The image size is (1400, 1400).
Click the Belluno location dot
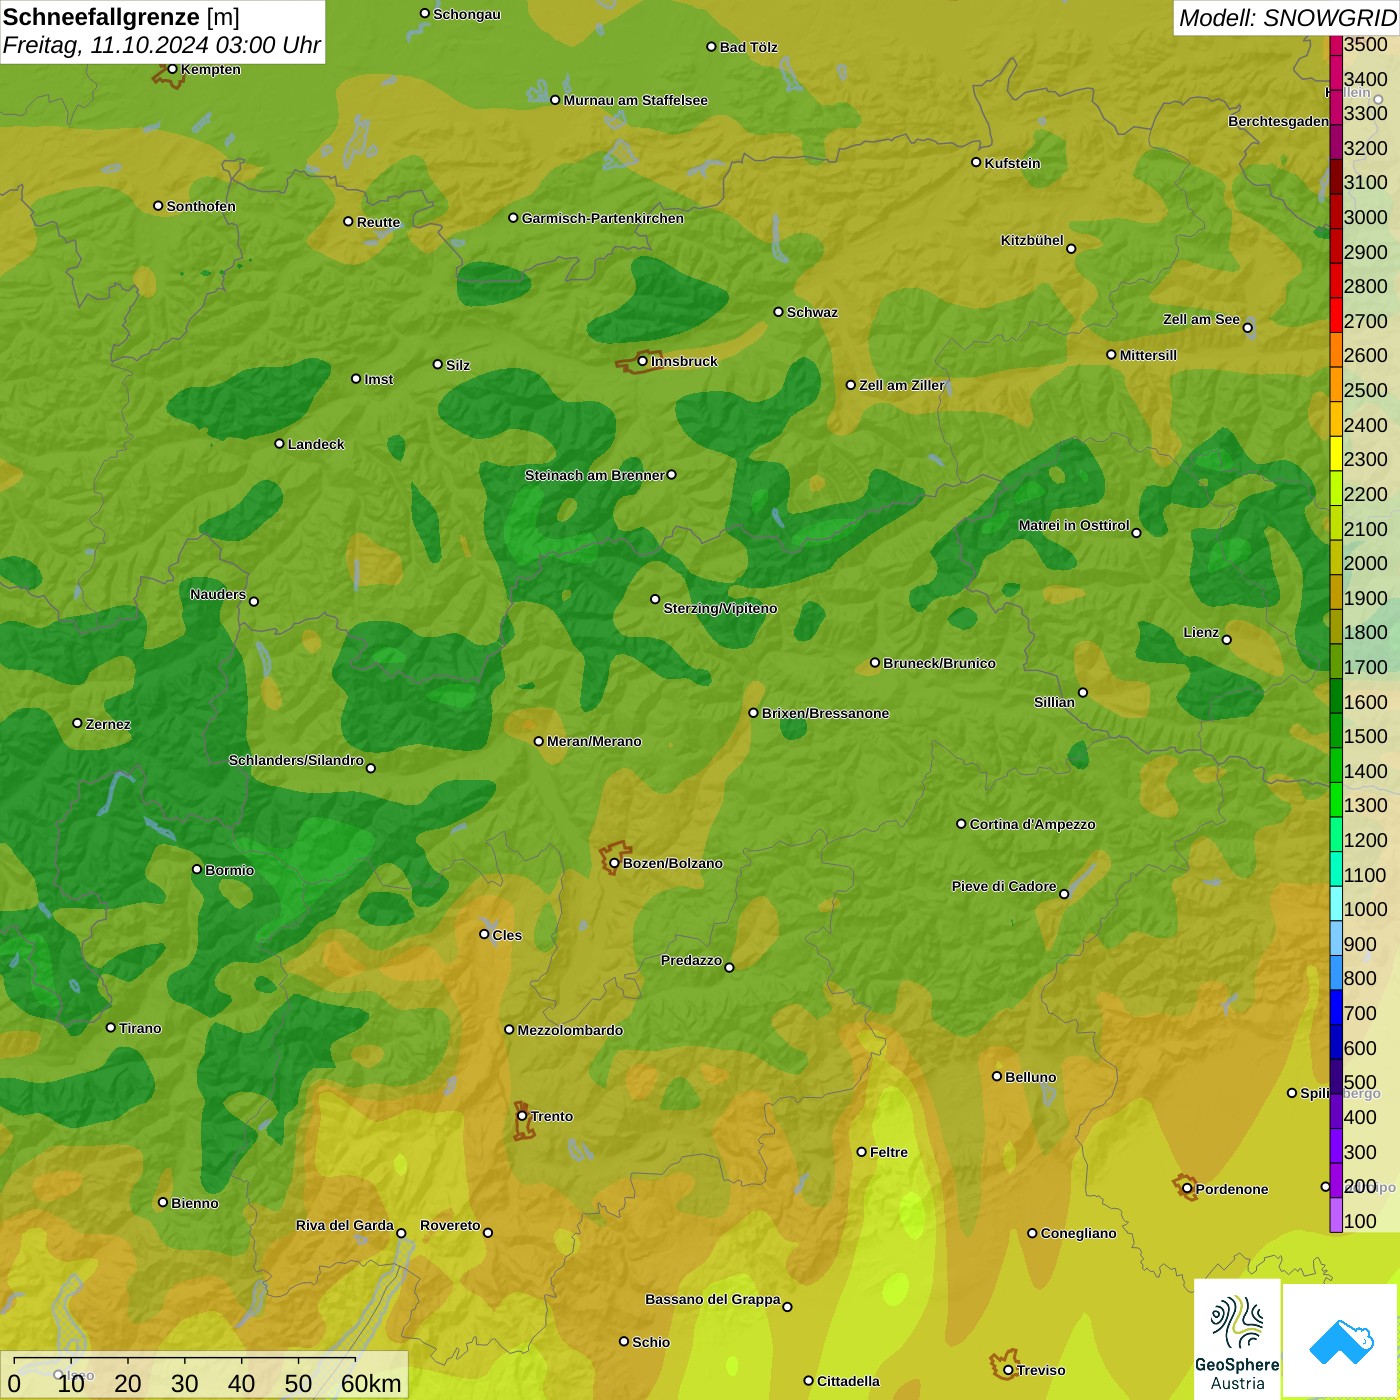tap(996, 1076)
